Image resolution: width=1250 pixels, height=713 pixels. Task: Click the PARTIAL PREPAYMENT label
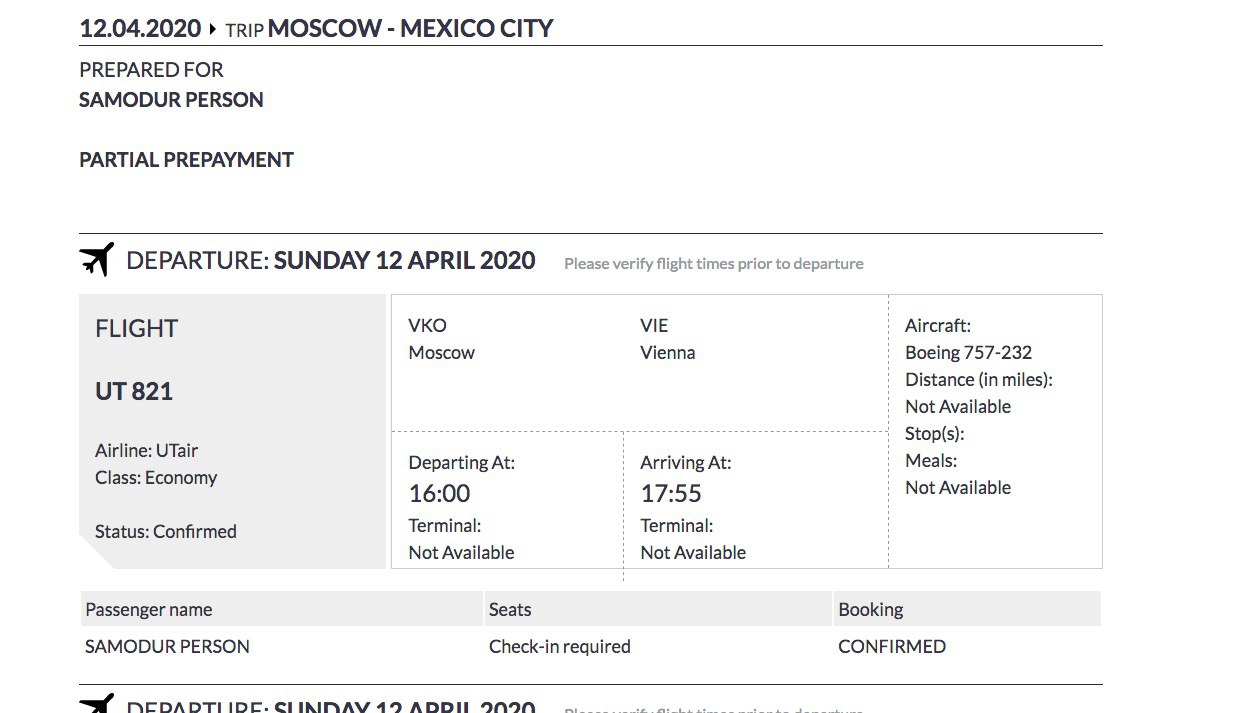click(x=186, y=160)
